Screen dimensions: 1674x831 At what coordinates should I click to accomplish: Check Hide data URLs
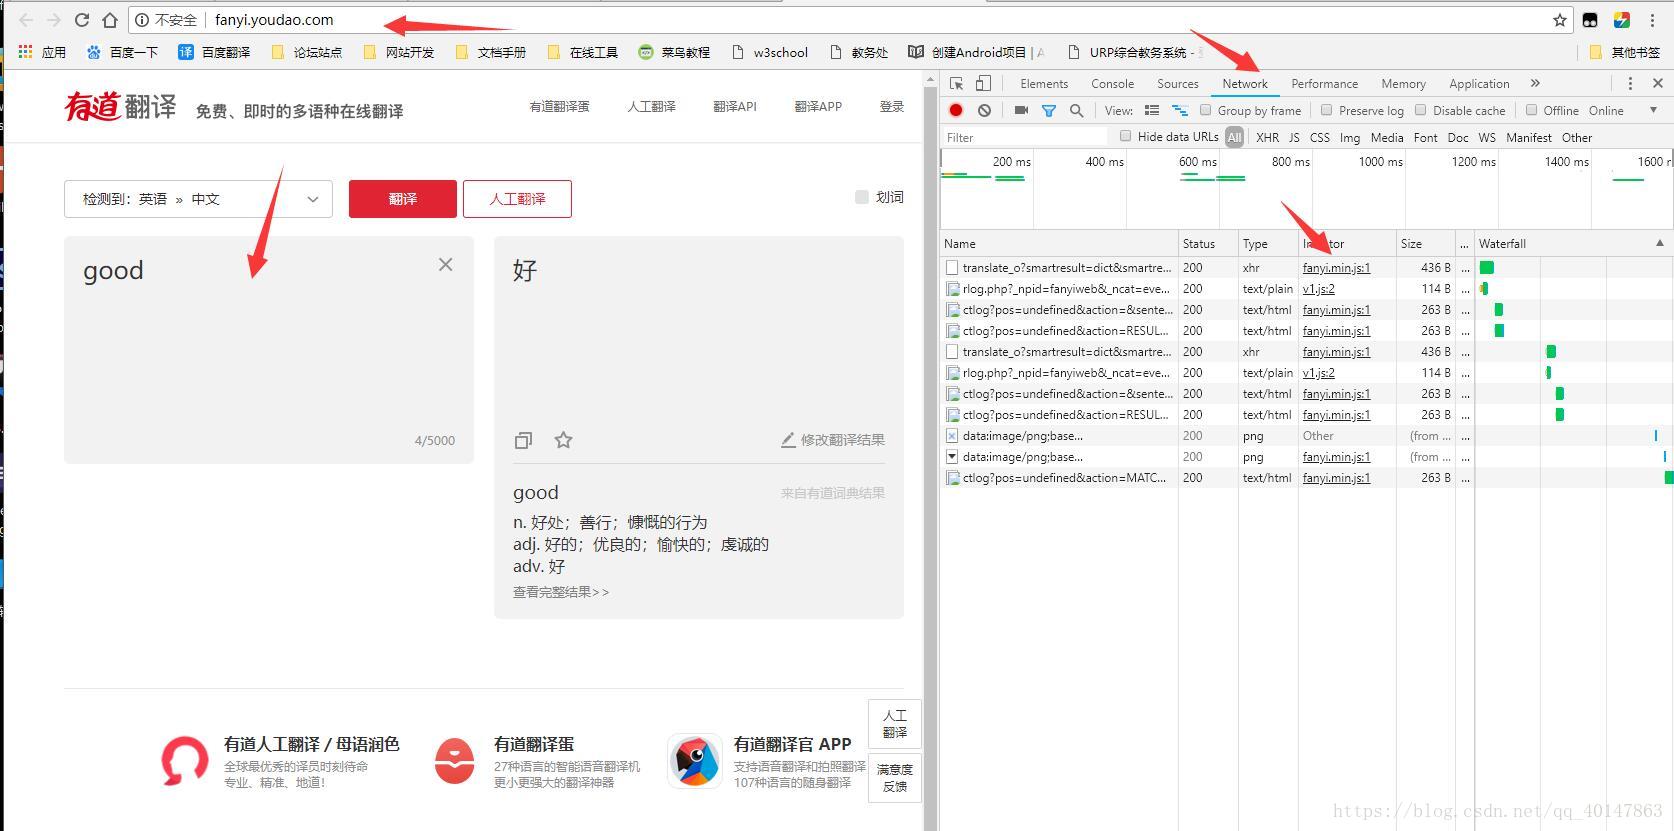pyautogui.click(x=1125, y=136)
